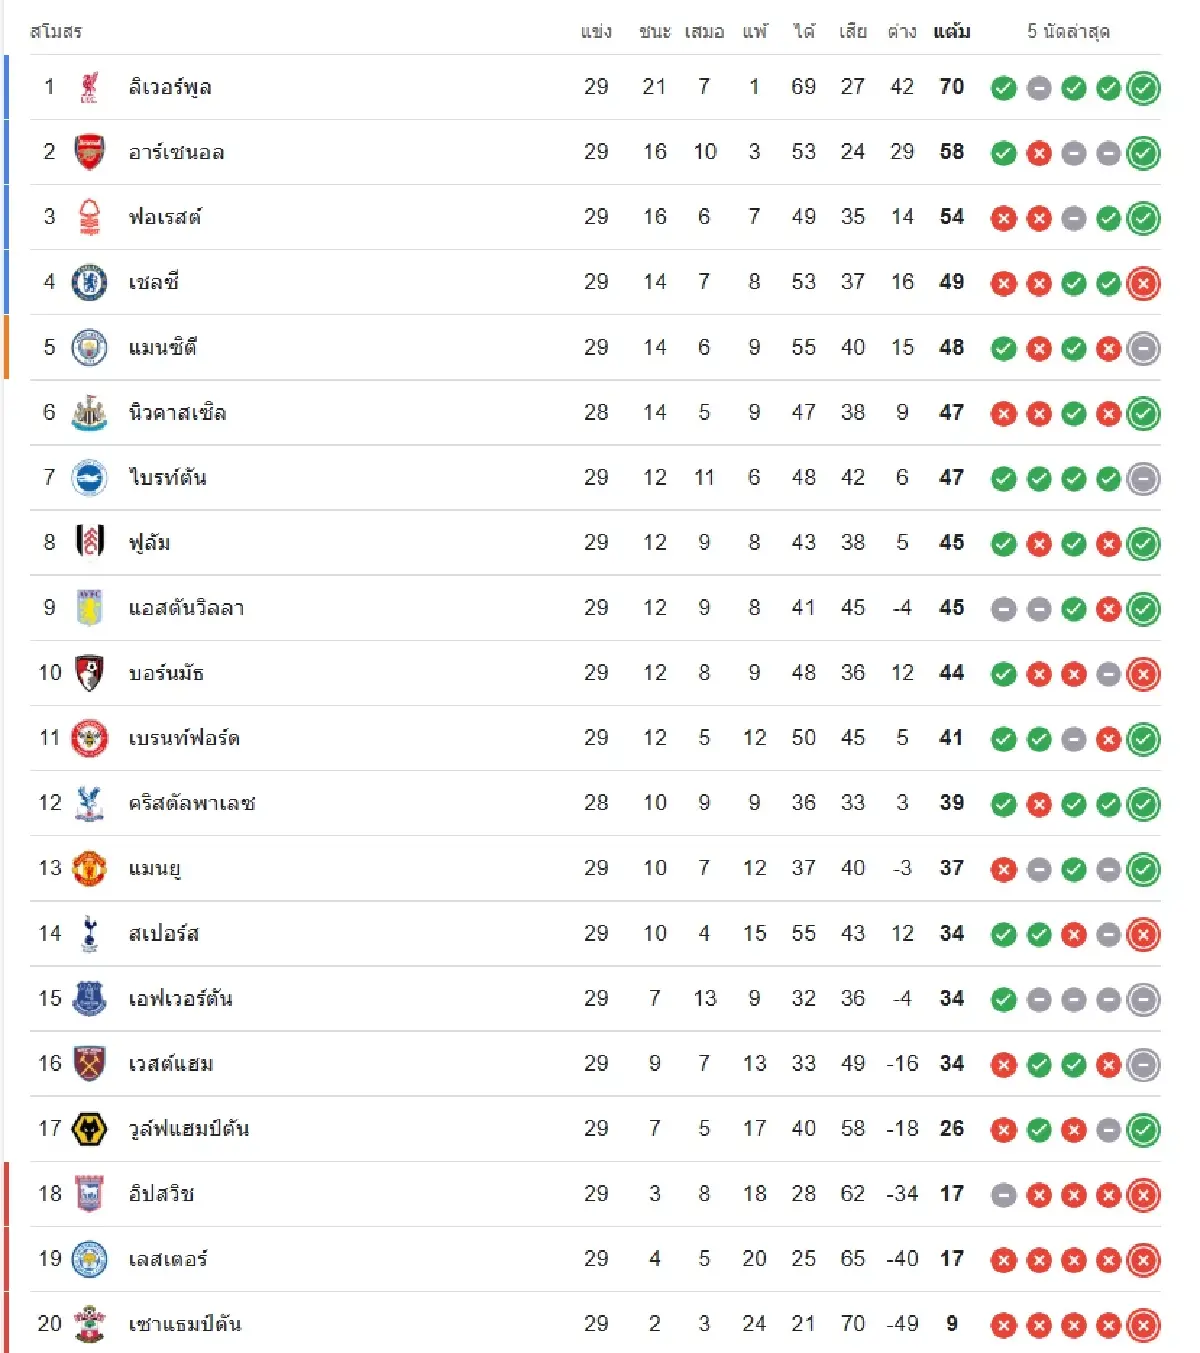The width and height of the screenshot is (1200, 1353).
Task: Click Chelsea's latest match loss icon
Action: pos(1143,283)
